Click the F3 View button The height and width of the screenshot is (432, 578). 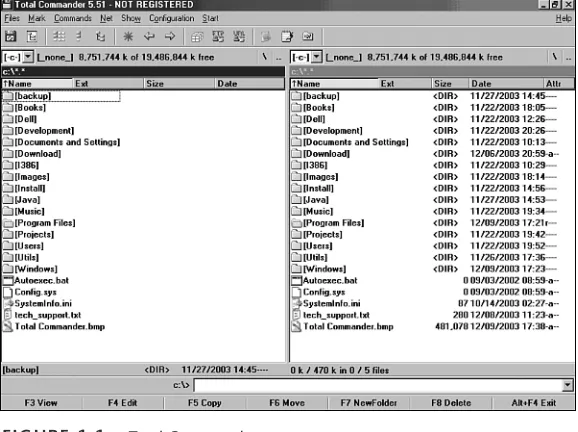coord(41,403)
